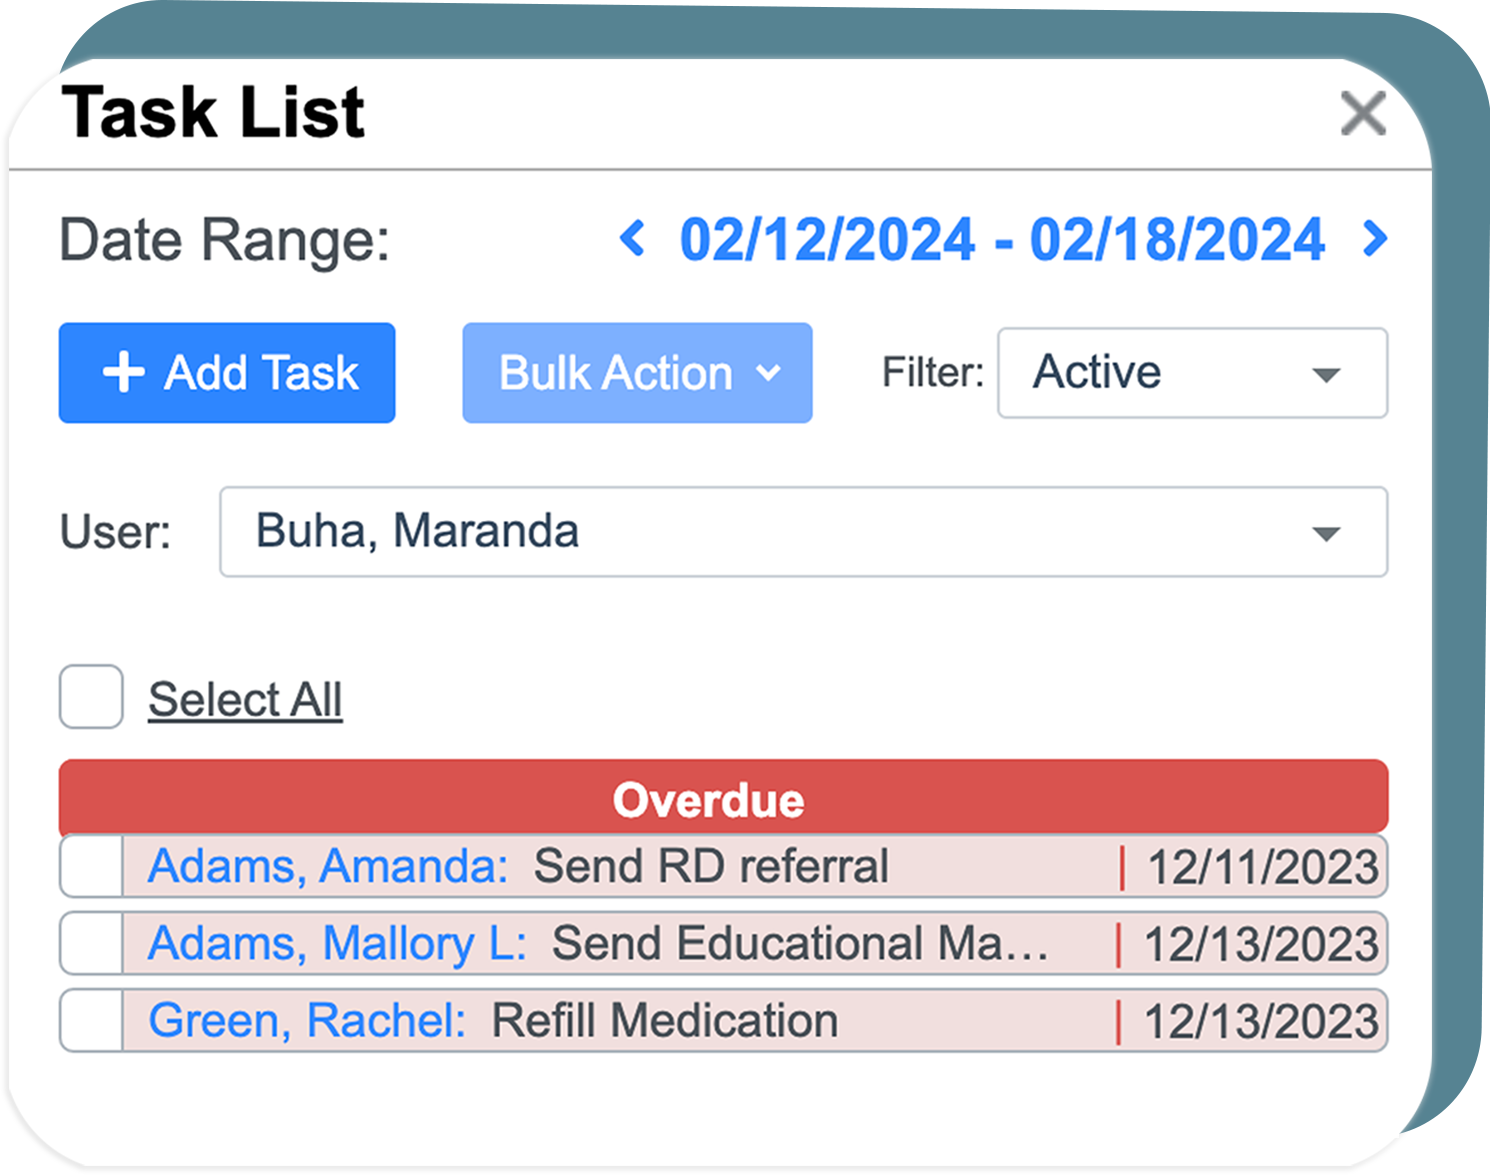Click the X icon to close Task List
Screen dimensions: 1490x1175
pos(1363,113)
